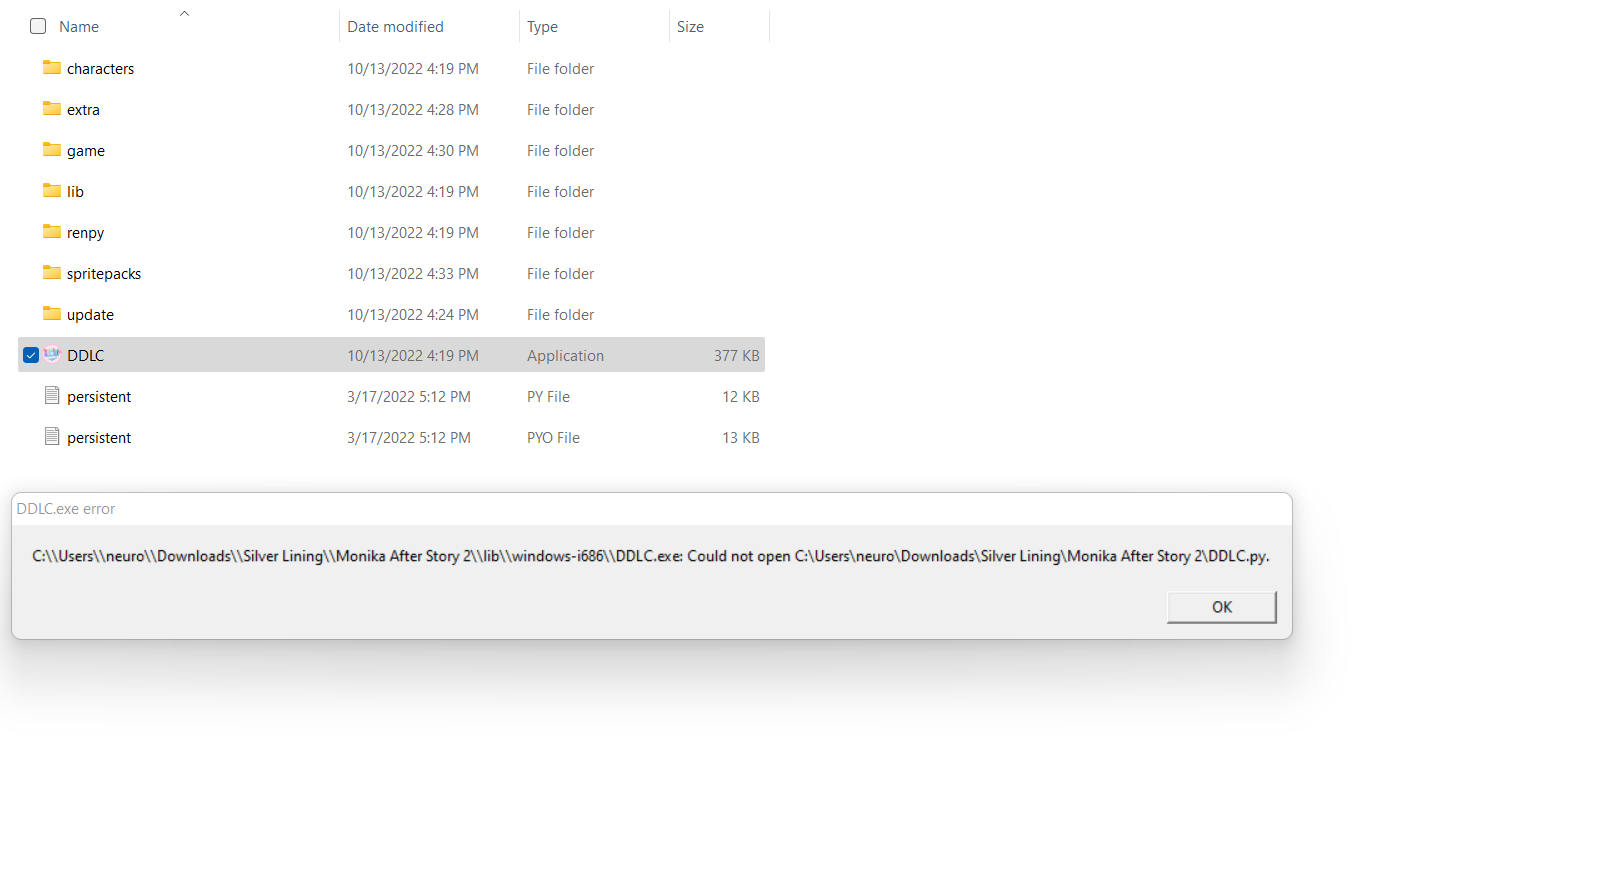Screen dimensions: 1600x880
Task: Select the 'update' folder name
Action: [90, 315]
